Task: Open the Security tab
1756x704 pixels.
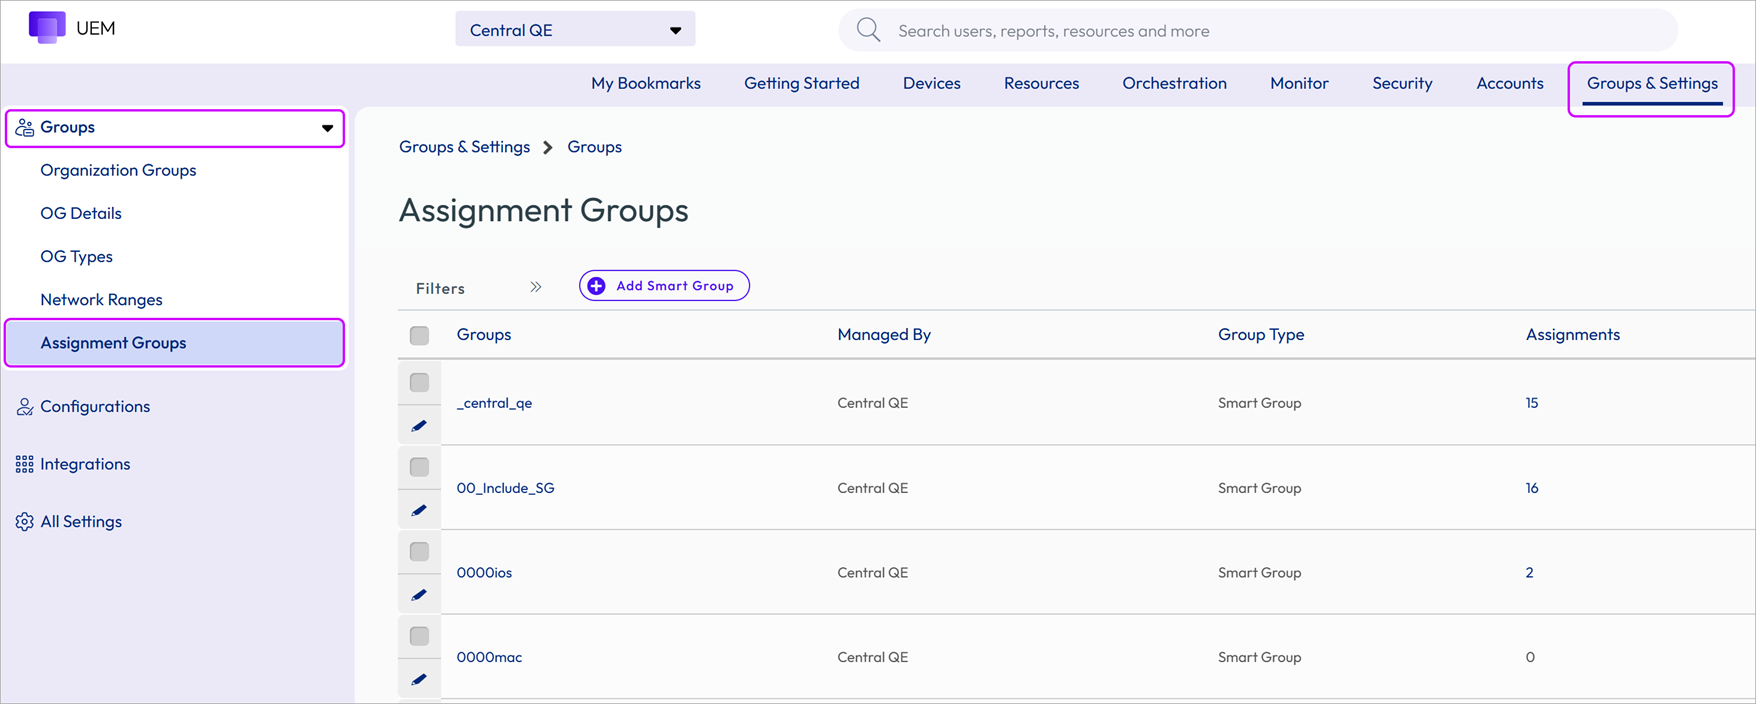Action: [x=1403, y=83]
